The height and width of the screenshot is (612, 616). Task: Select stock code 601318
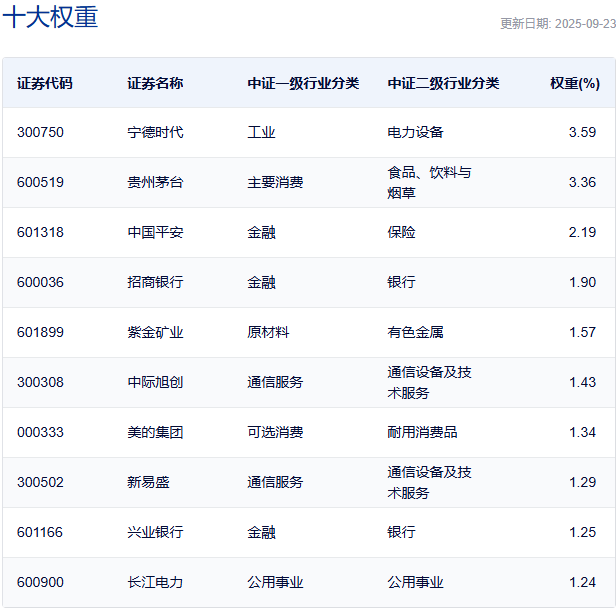(40, 232)
